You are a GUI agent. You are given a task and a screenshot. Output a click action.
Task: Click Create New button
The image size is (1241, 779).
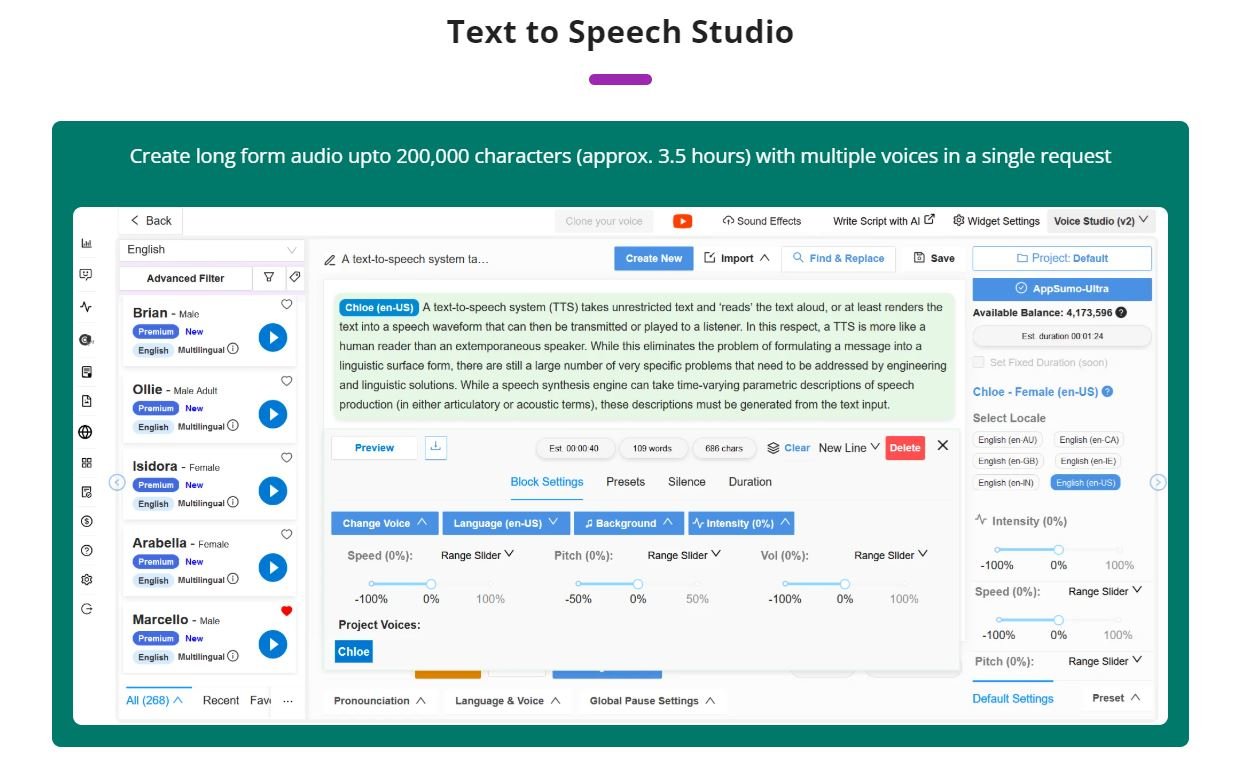pos(654,258)
